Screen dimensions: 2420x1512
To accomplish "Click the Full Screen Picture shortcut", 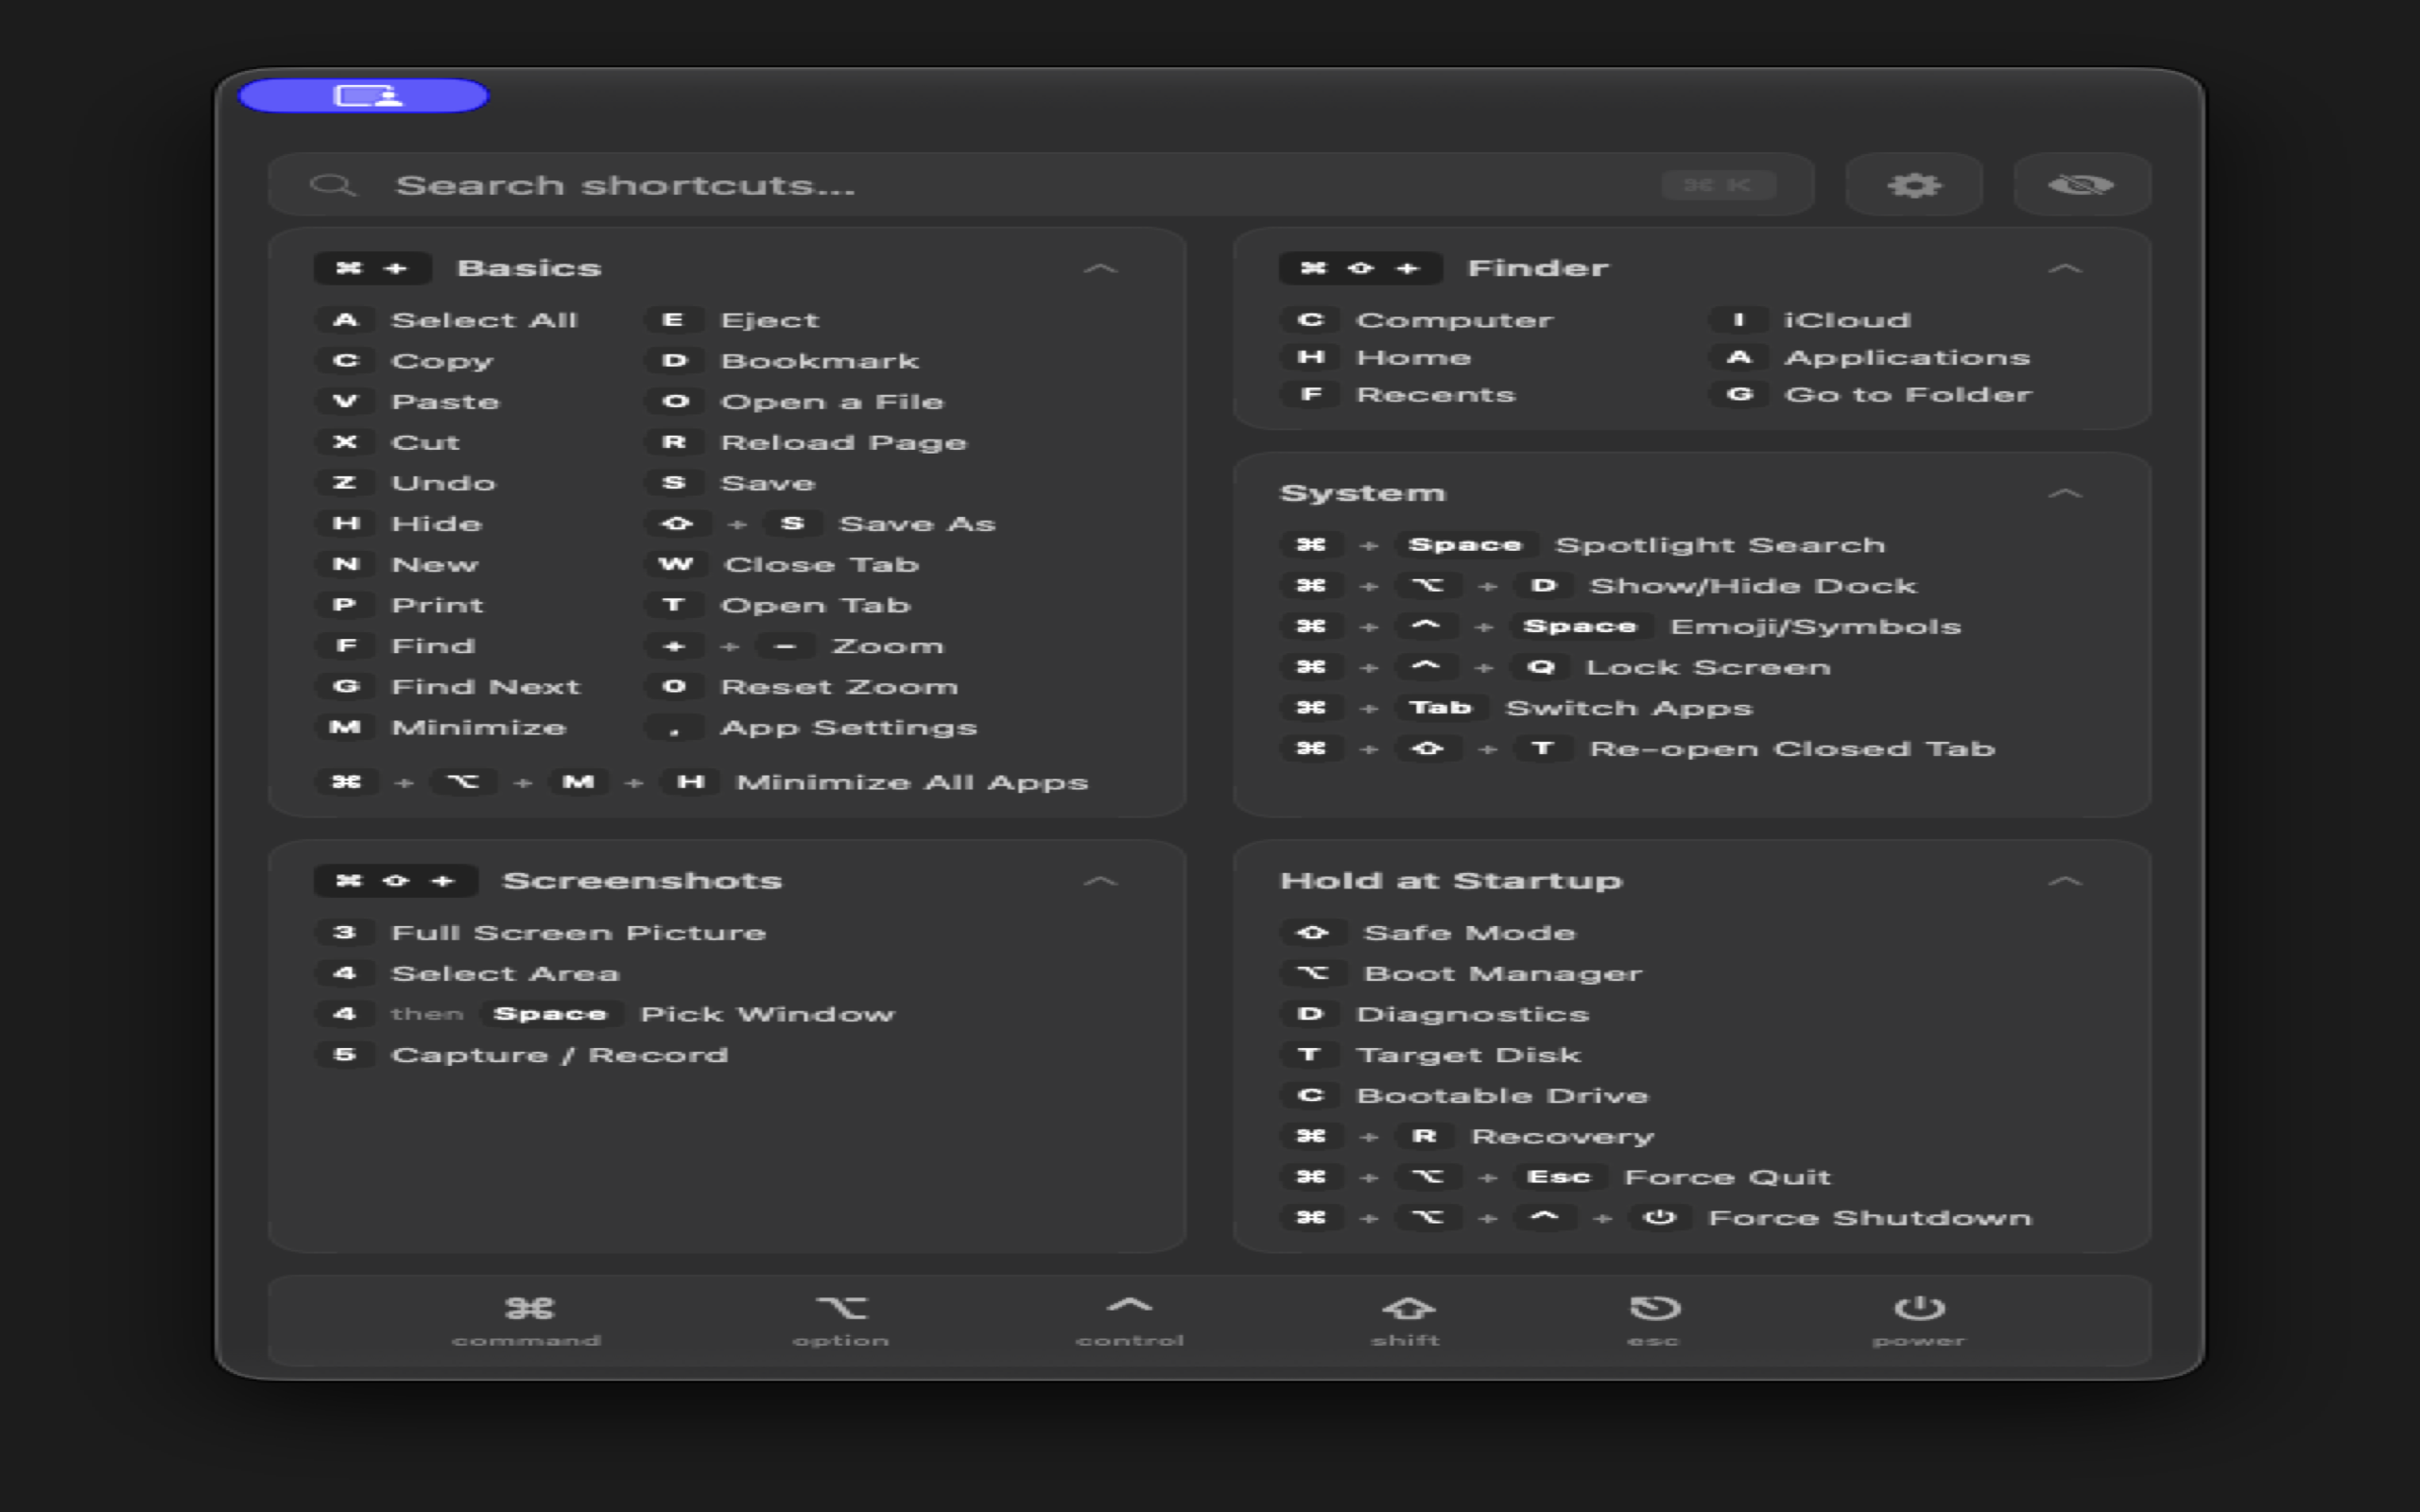I will point(541,933).
